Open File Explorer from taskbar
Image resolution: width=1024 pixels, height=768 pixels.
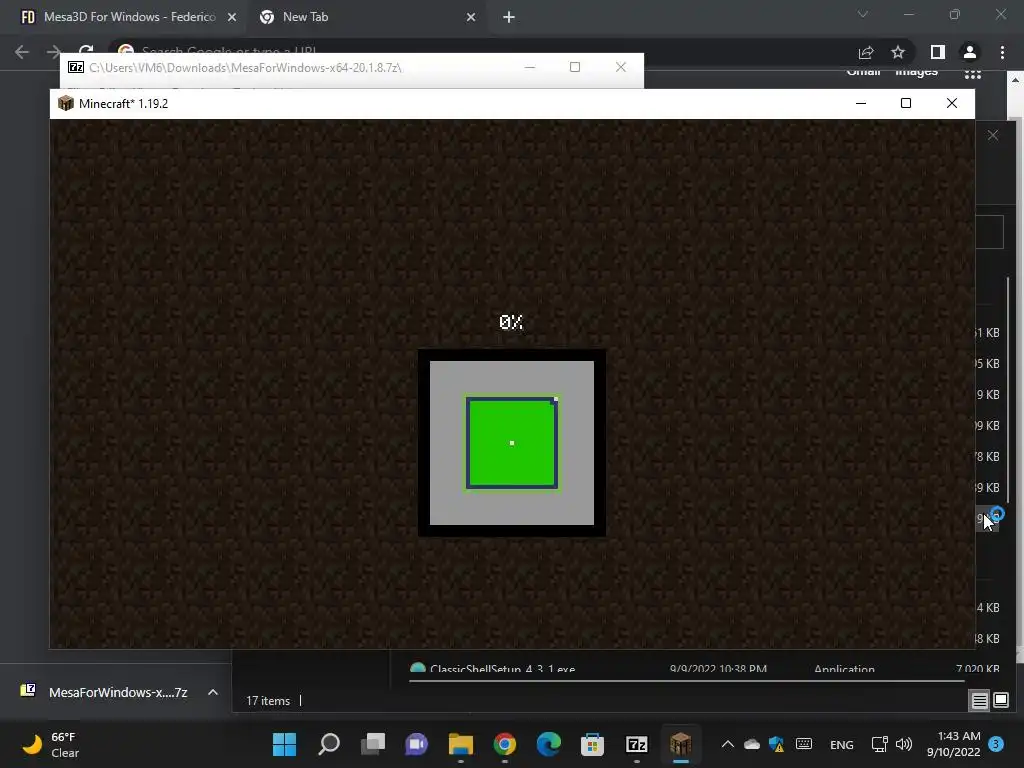461,744
